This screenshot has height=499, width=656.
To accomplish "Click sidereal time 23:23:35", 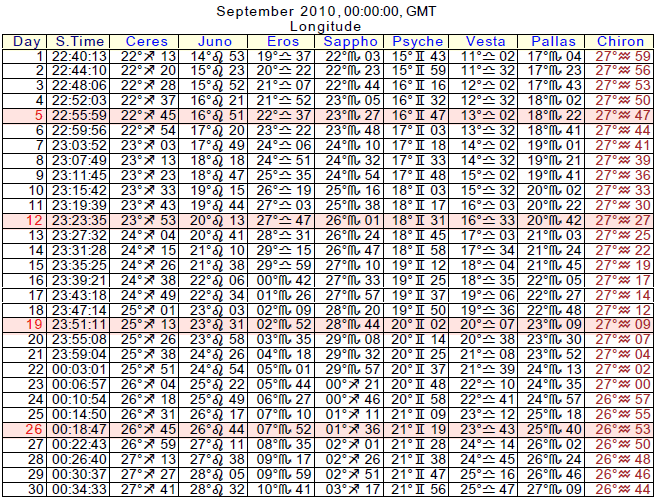I will [x=79, y=220].
